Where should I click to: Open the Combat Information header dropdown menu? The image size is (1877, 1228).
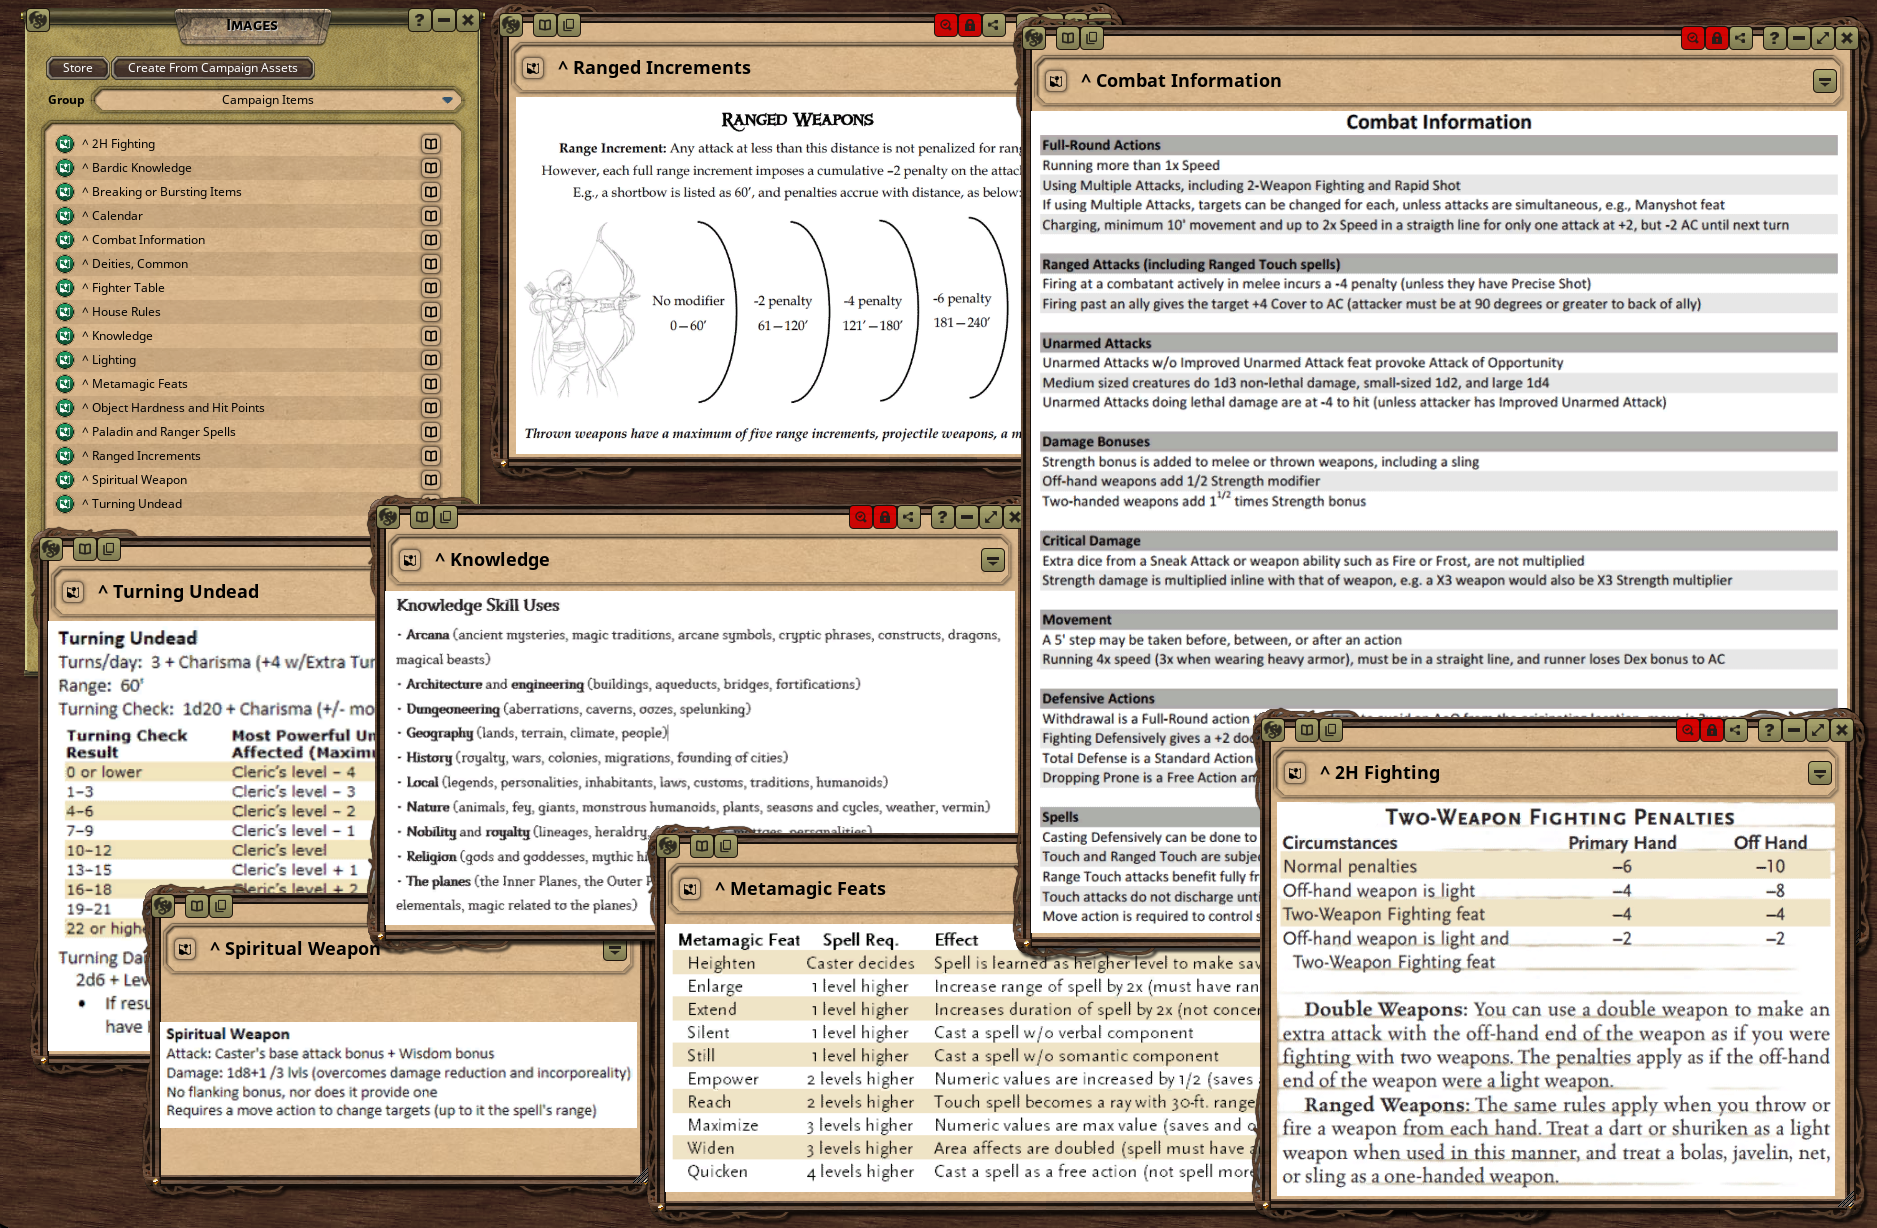1824,81
